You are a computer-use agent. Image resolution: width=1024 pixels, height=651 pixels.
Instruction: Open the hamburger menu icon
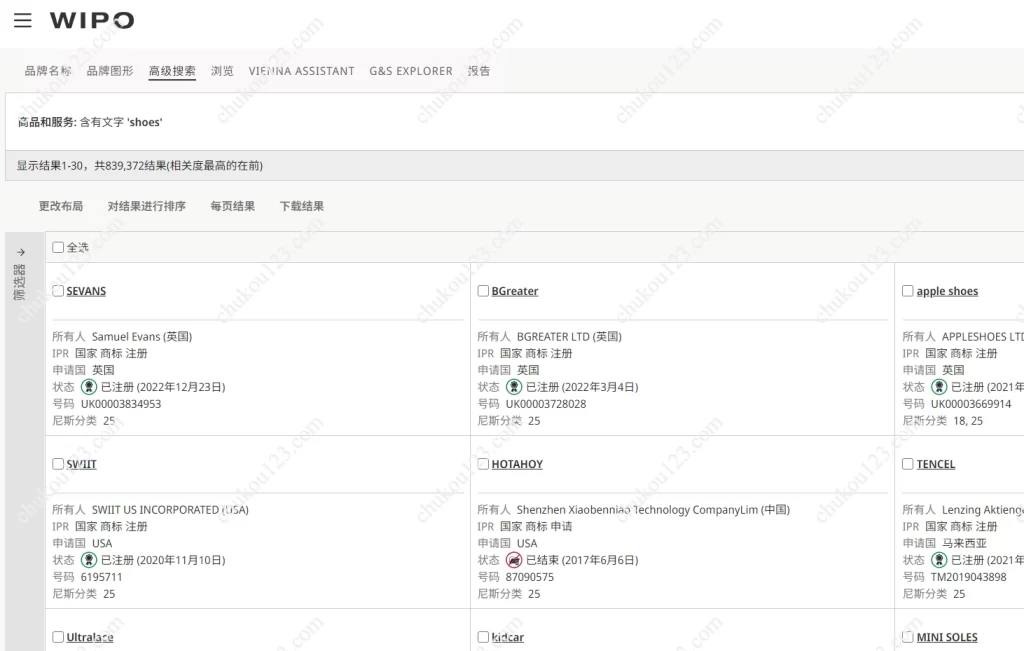[22, 20]
